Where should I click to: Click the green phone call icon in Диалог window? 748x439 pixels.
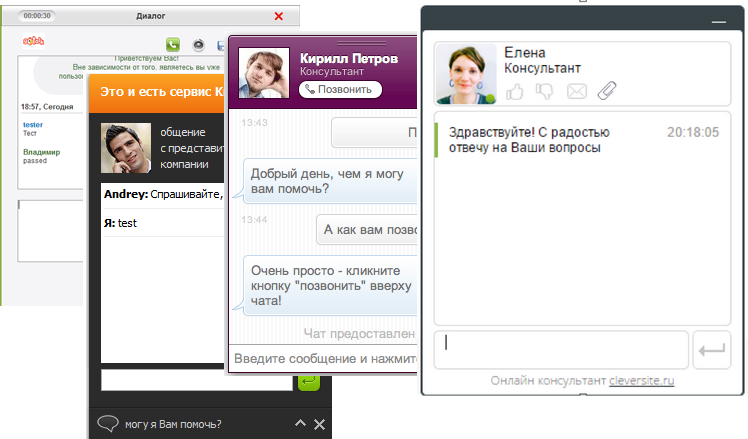173,44
